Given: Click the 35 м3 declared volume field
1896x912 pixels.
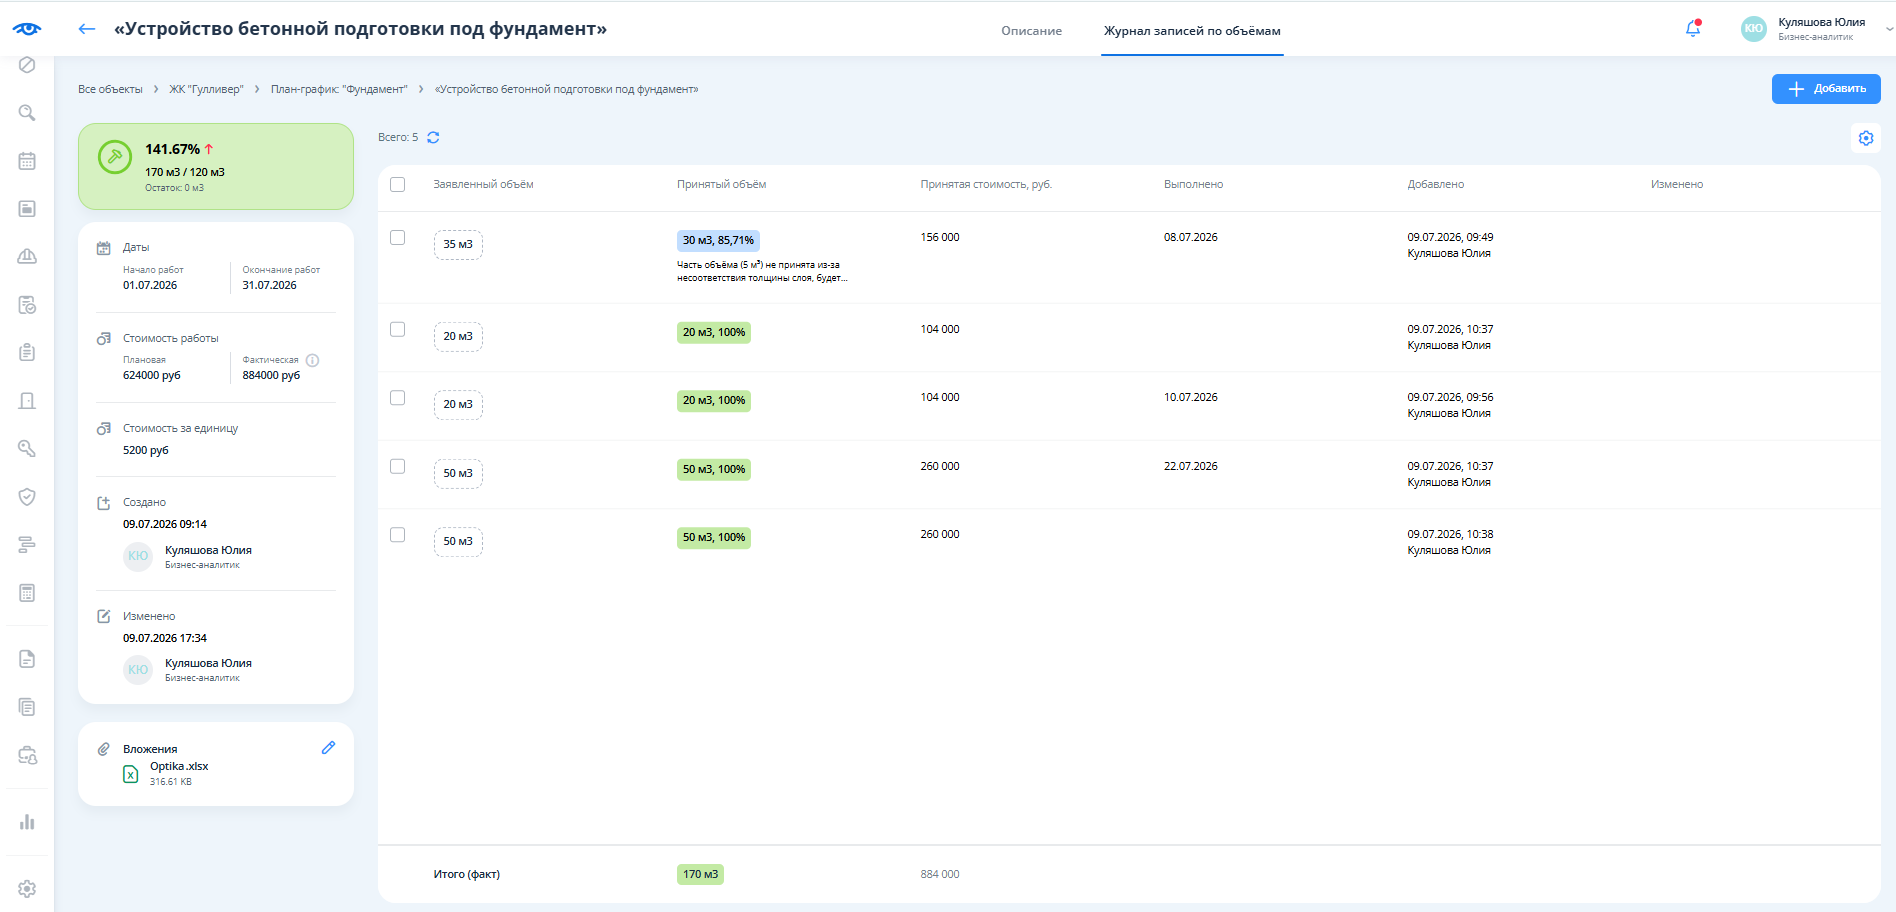Looking at the screenshot, I should pyautogui.click(x=458, y=244).
